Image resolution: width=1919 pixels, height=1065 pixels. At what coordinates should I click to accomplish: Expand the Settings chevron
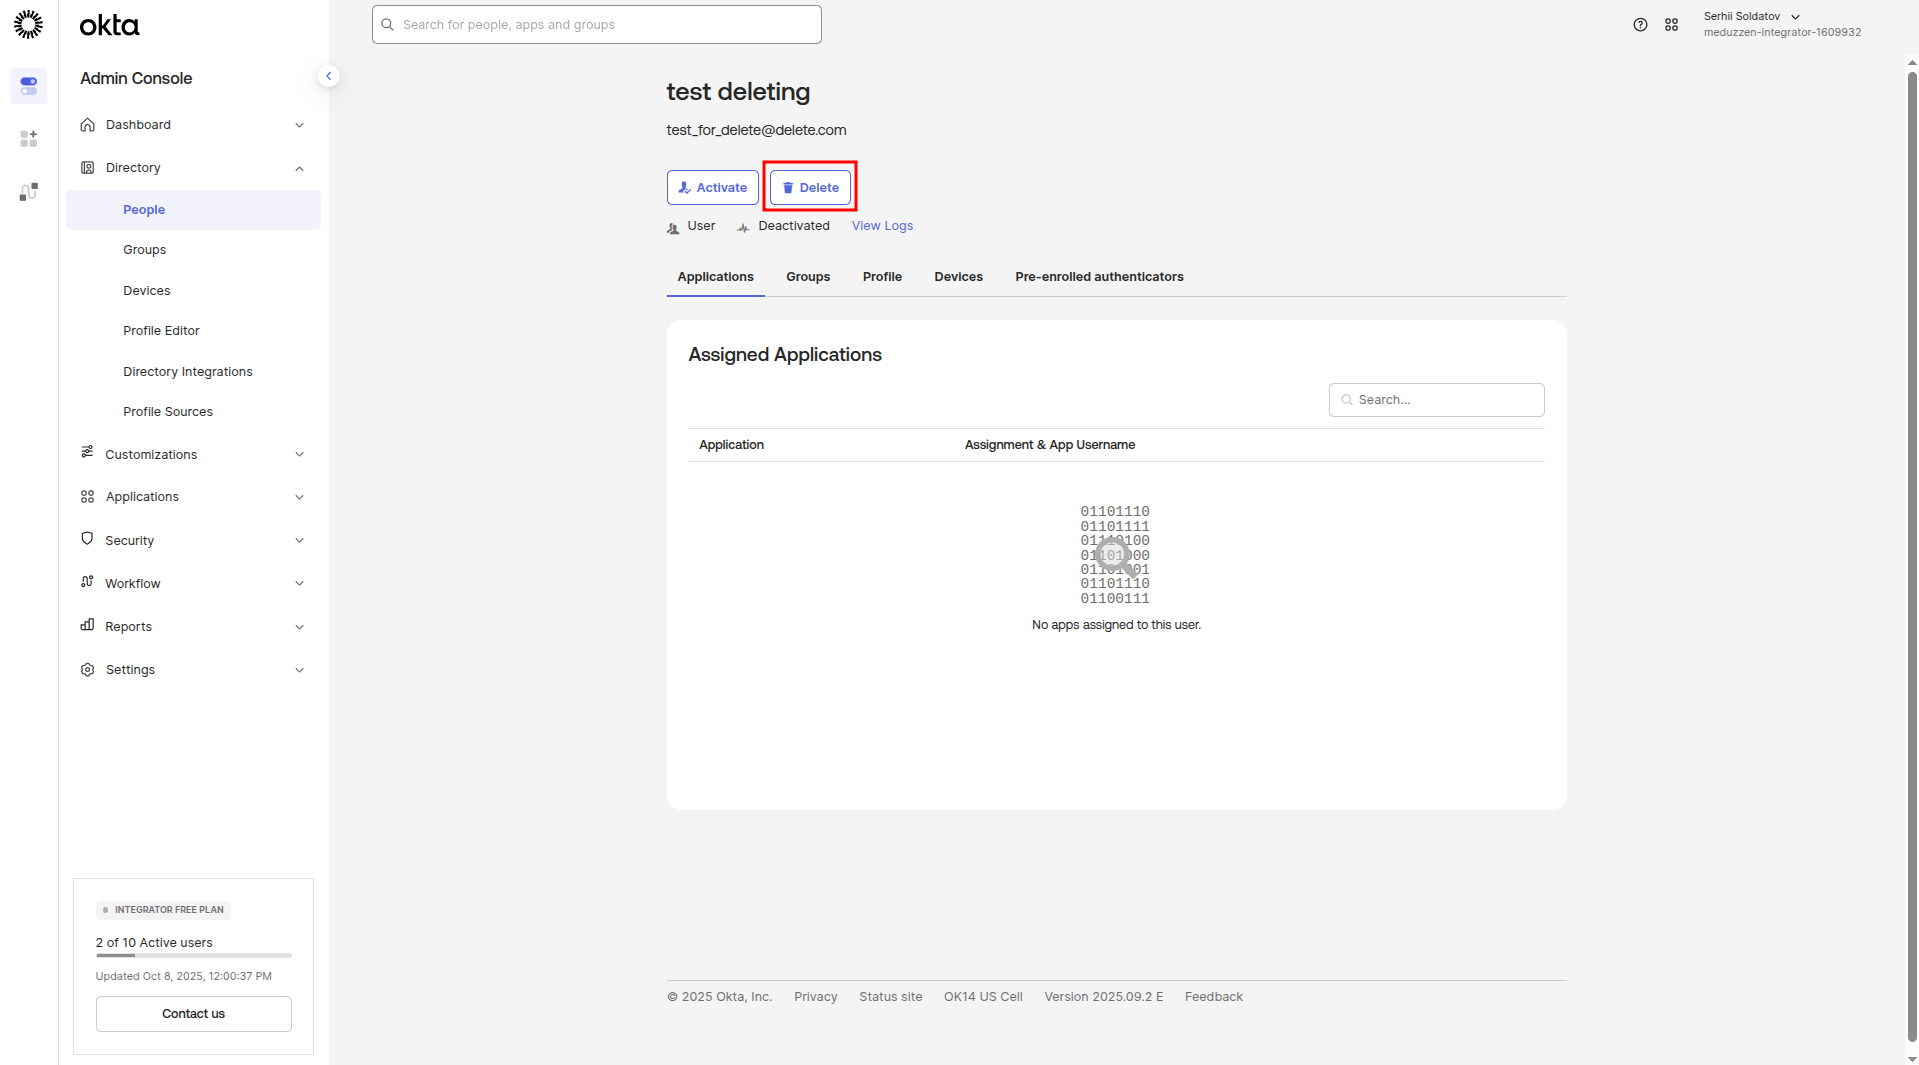[299, 670]
